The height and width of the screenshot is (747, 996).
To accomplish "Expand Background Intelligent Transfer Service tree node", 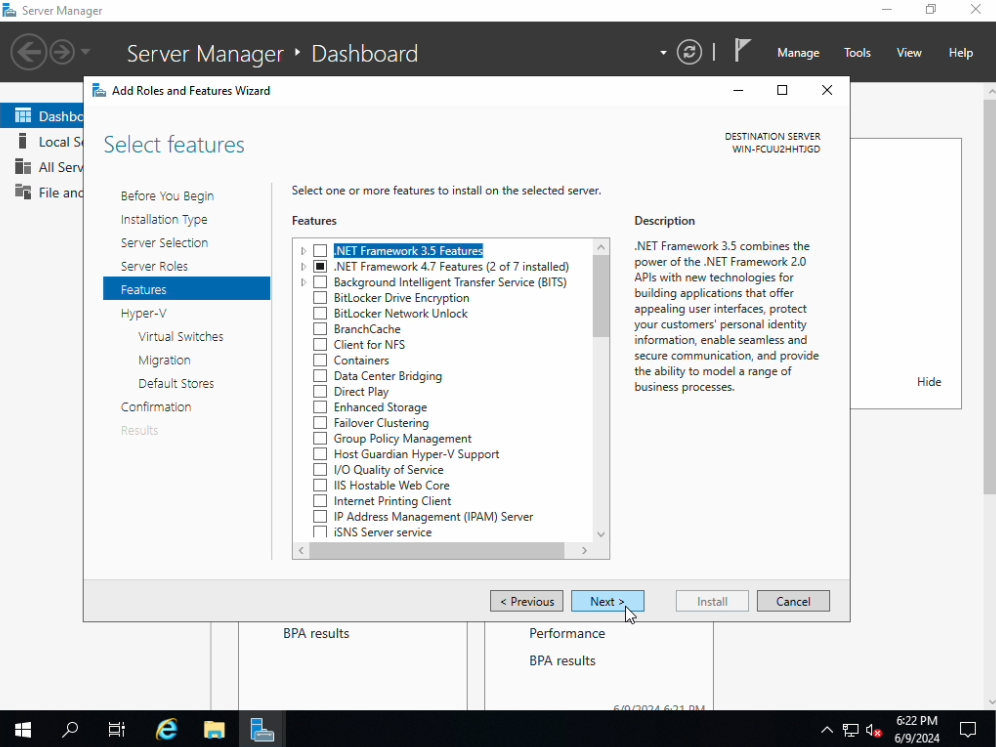I will click(x=304, y=283).
